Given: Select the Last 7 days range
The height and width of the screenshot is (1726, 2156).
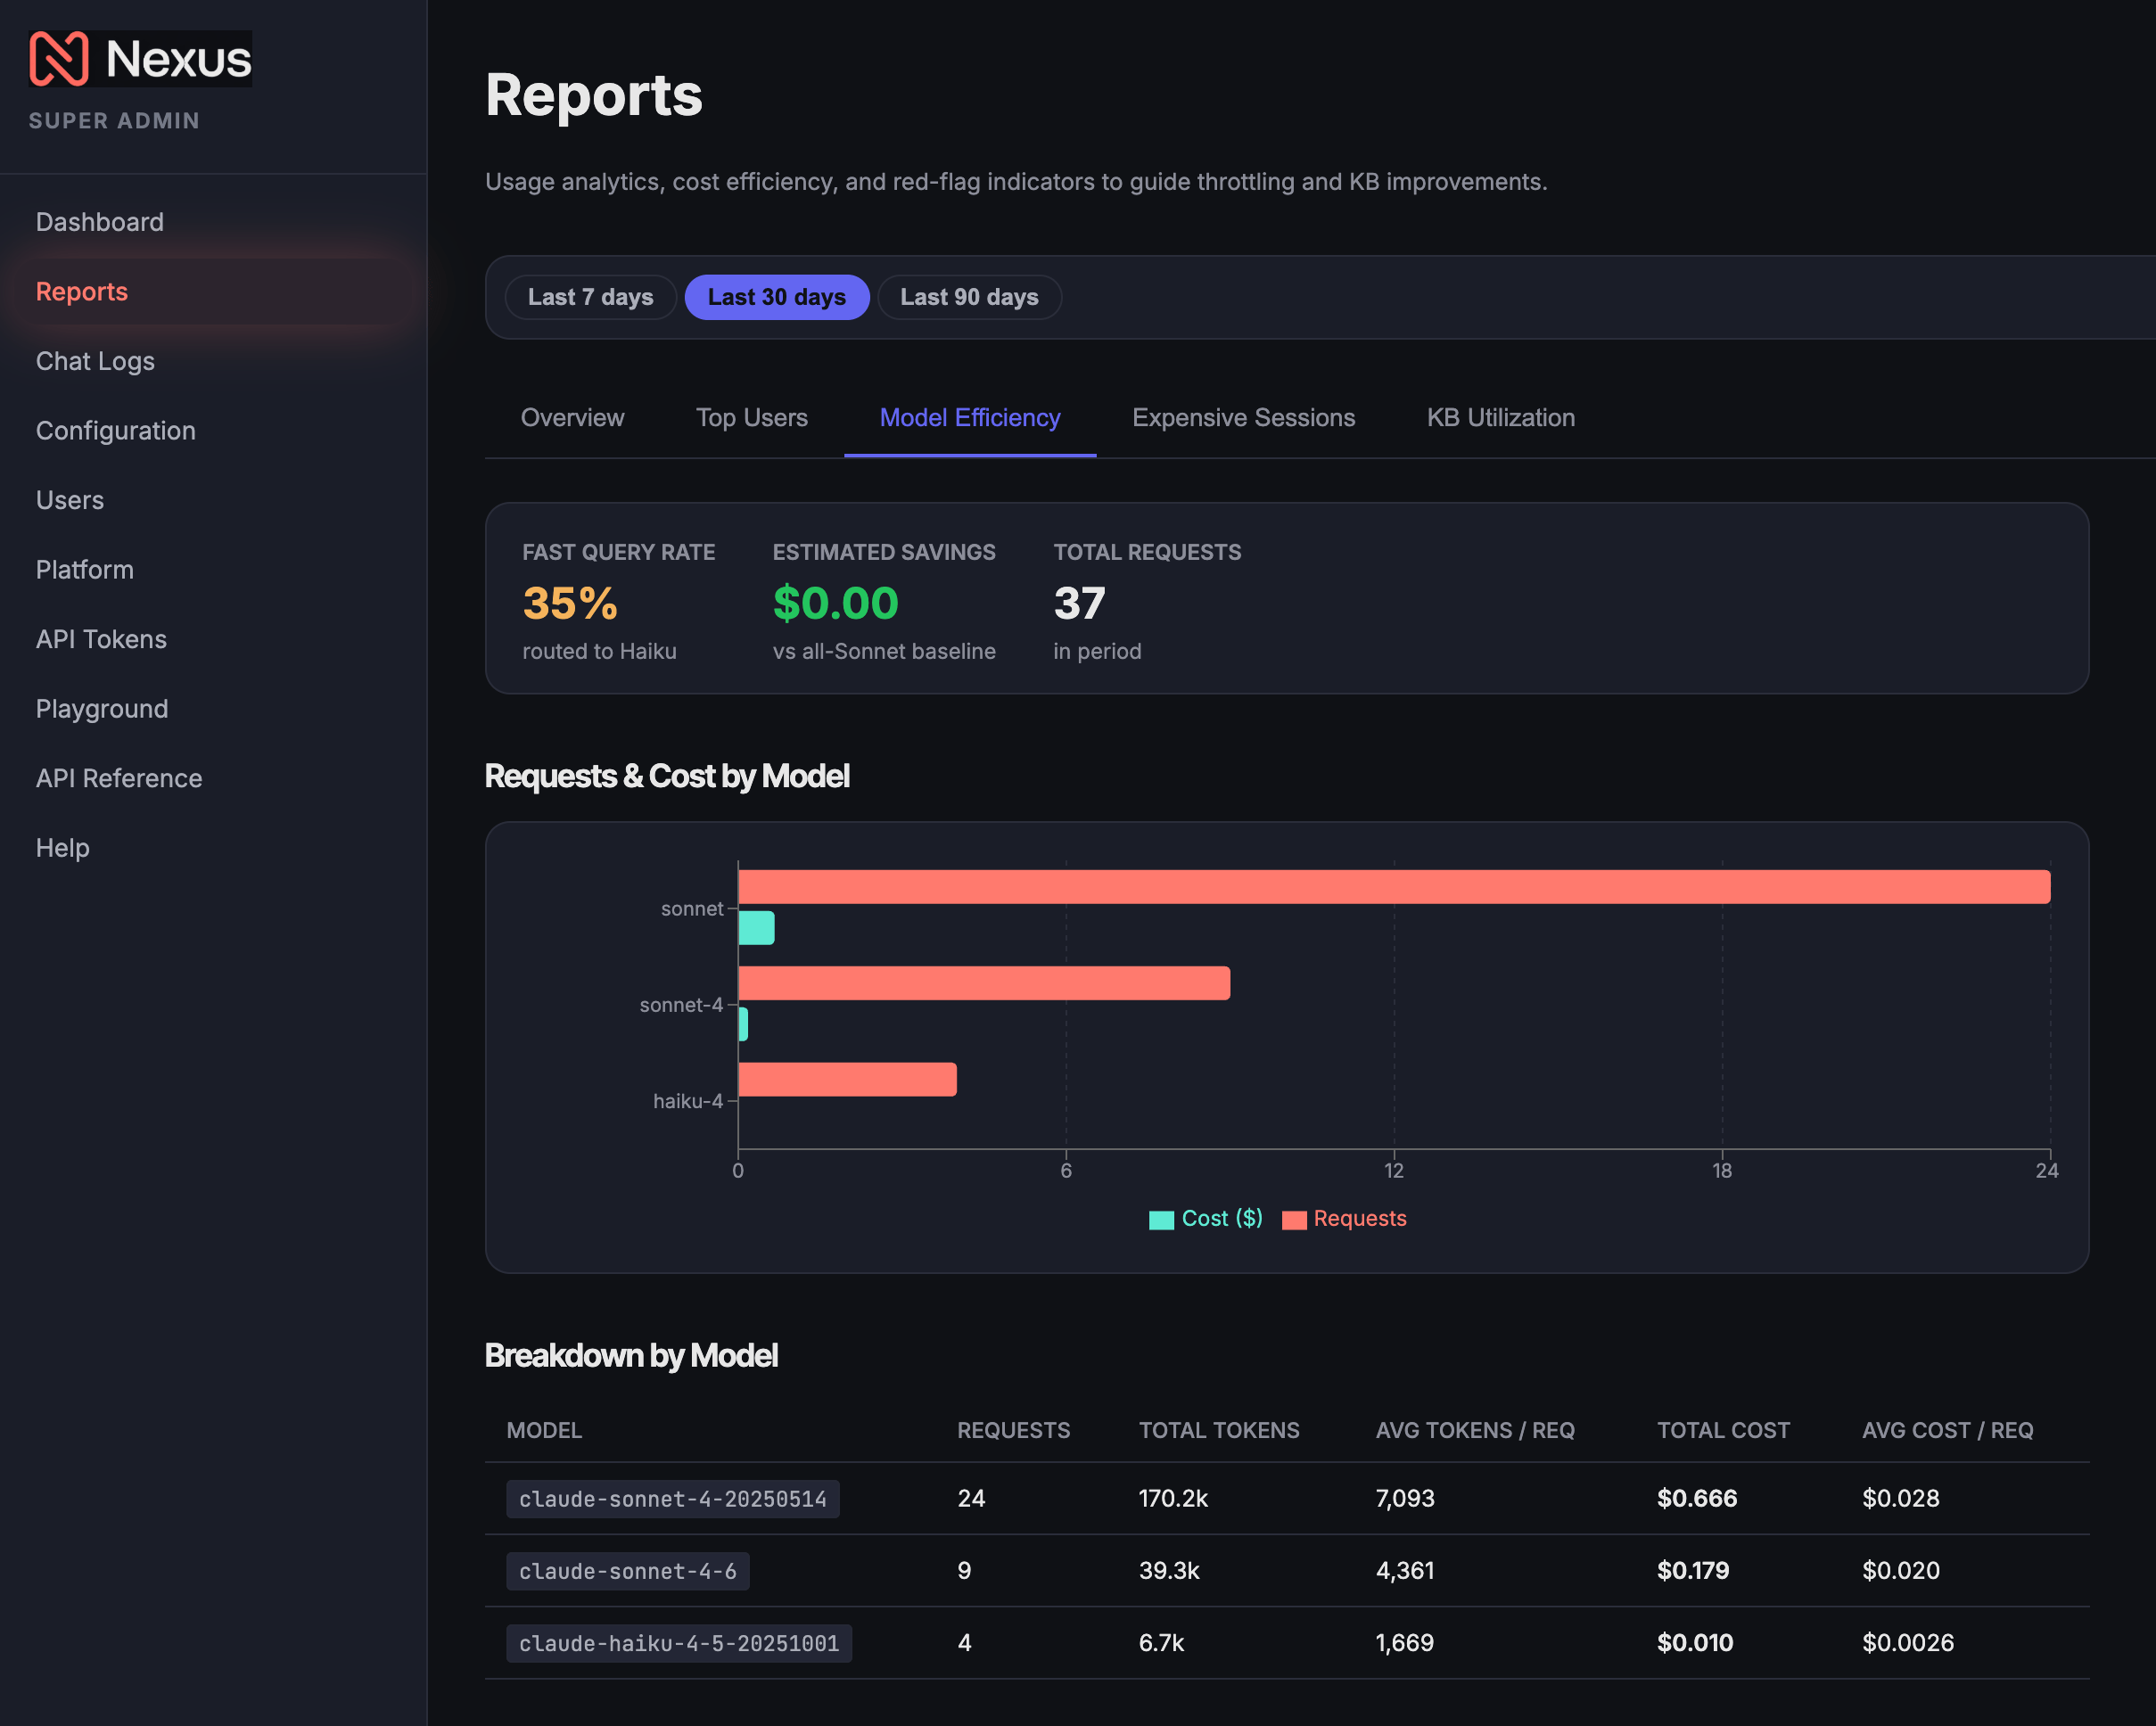Looking at the screenshot, I should click(x=590, y=297).
